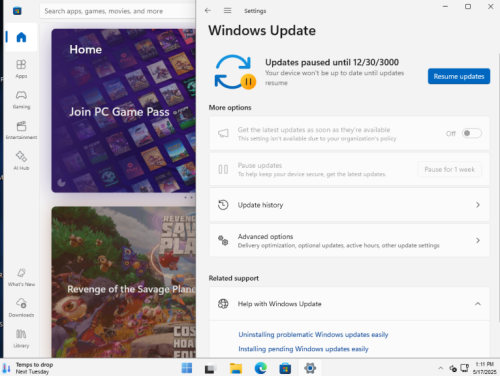Open Advanced options
This screenshot has width=500, height=376.
349,240
